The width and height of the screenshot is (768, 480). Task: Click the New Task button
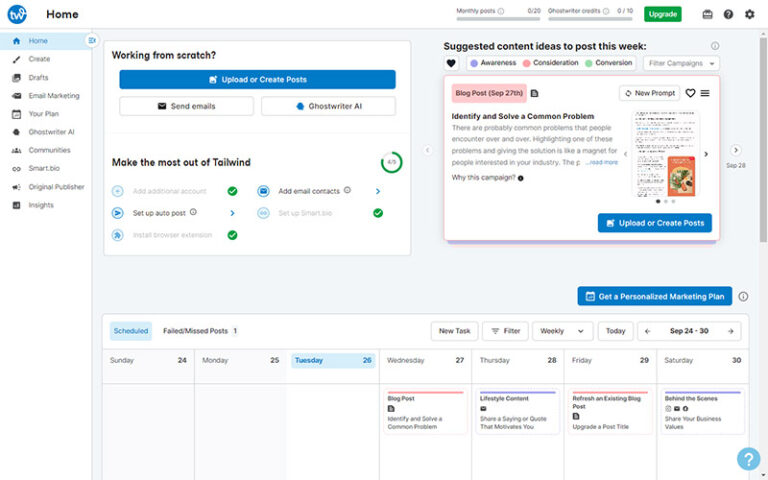pyautogui.click(x=454, y=331)
